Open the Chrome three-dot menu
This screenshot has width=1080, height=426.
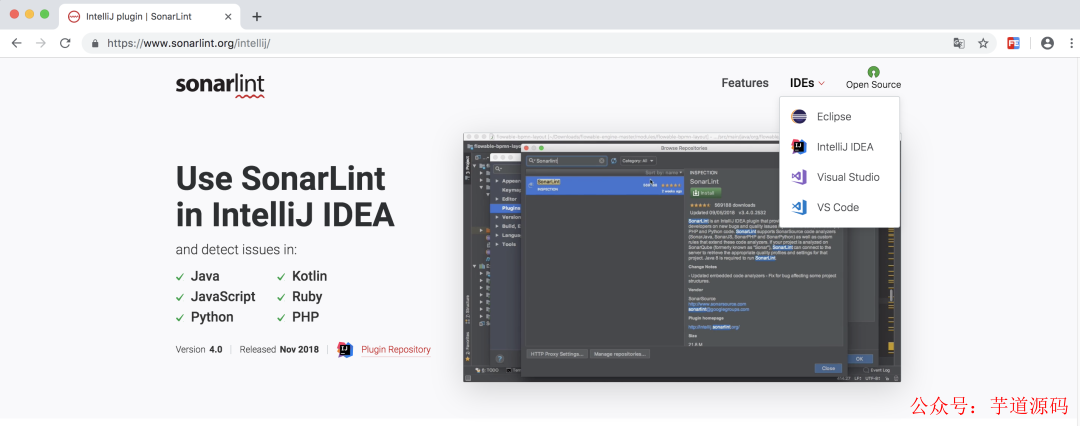coord(1072,43)
